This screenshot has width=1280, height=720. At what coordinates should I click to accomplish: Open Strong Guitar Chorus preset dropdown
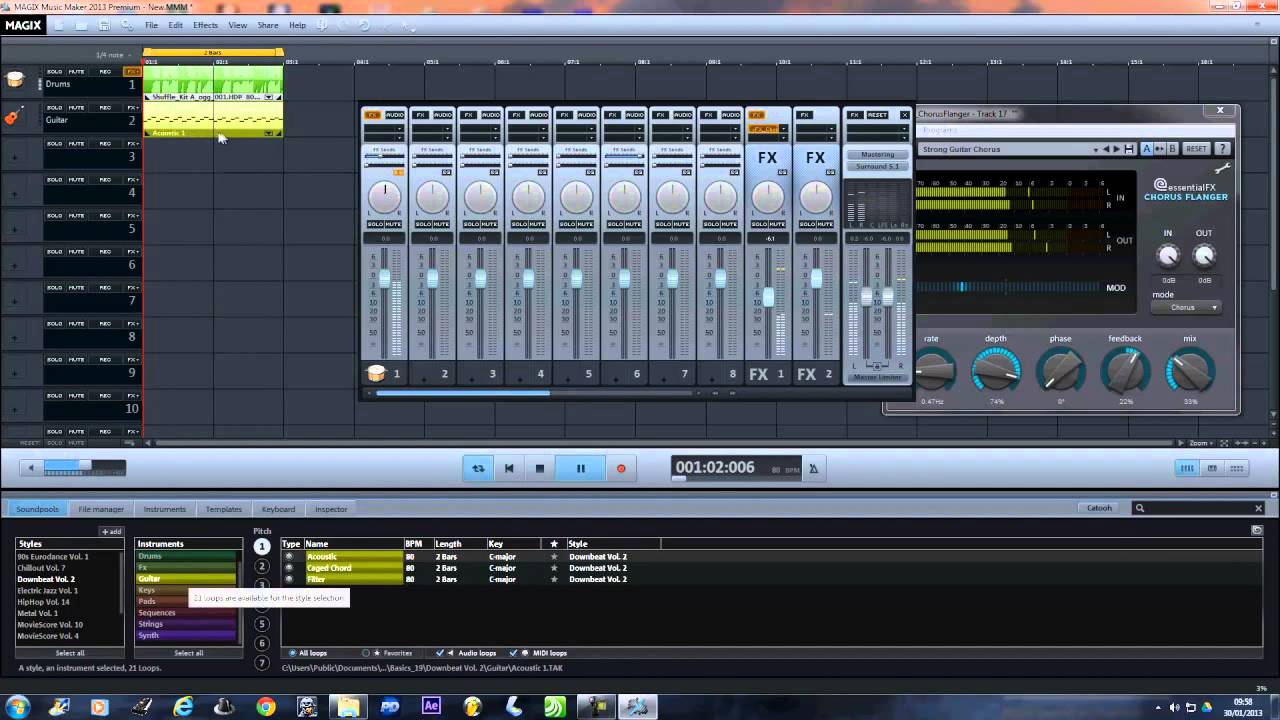point(1096,149)
